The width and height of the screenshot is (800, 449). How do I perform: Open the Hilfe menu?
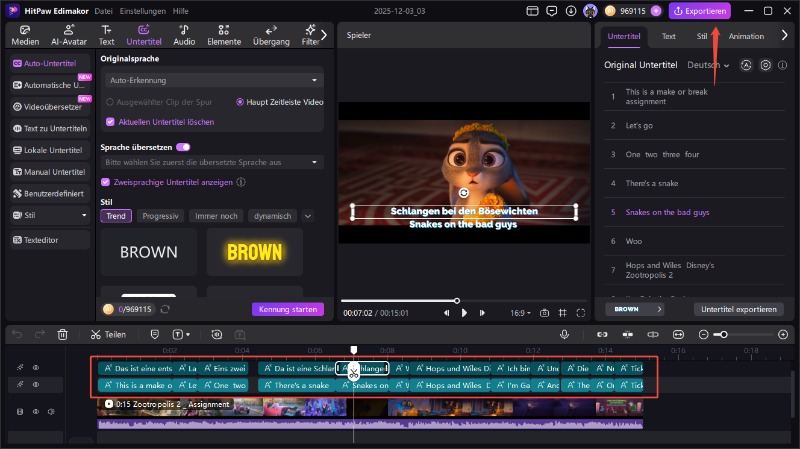(181, 11)
